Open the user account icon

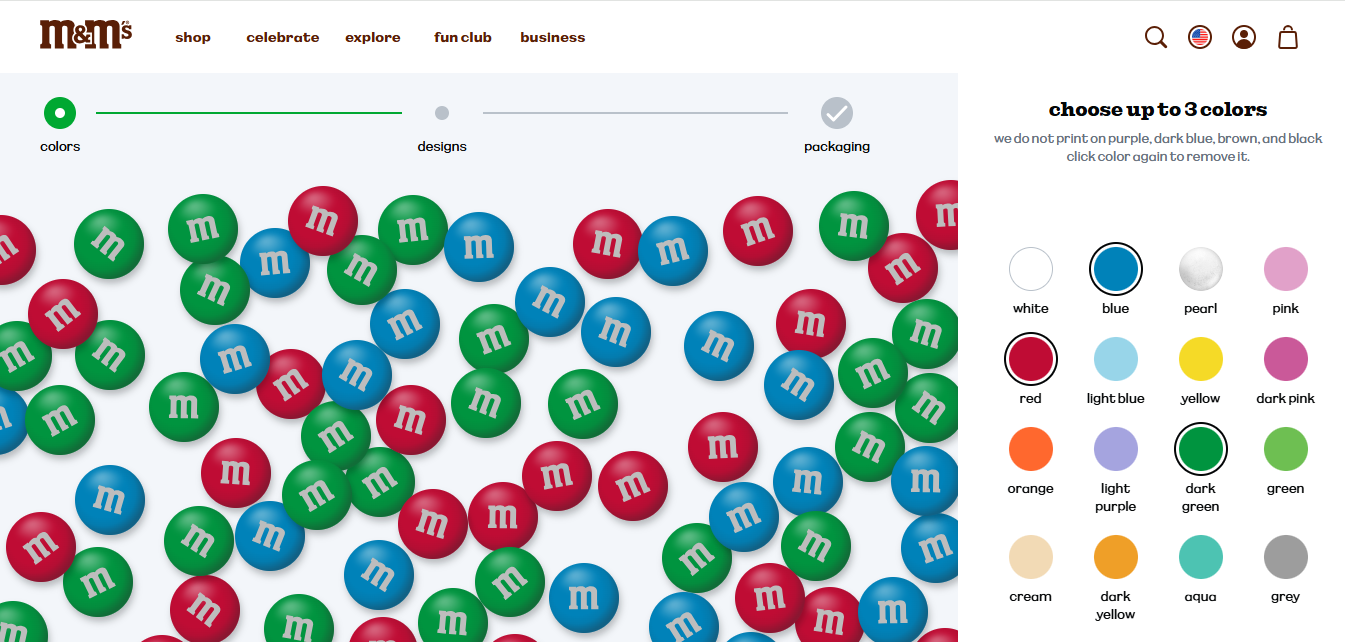[1244, 38]
